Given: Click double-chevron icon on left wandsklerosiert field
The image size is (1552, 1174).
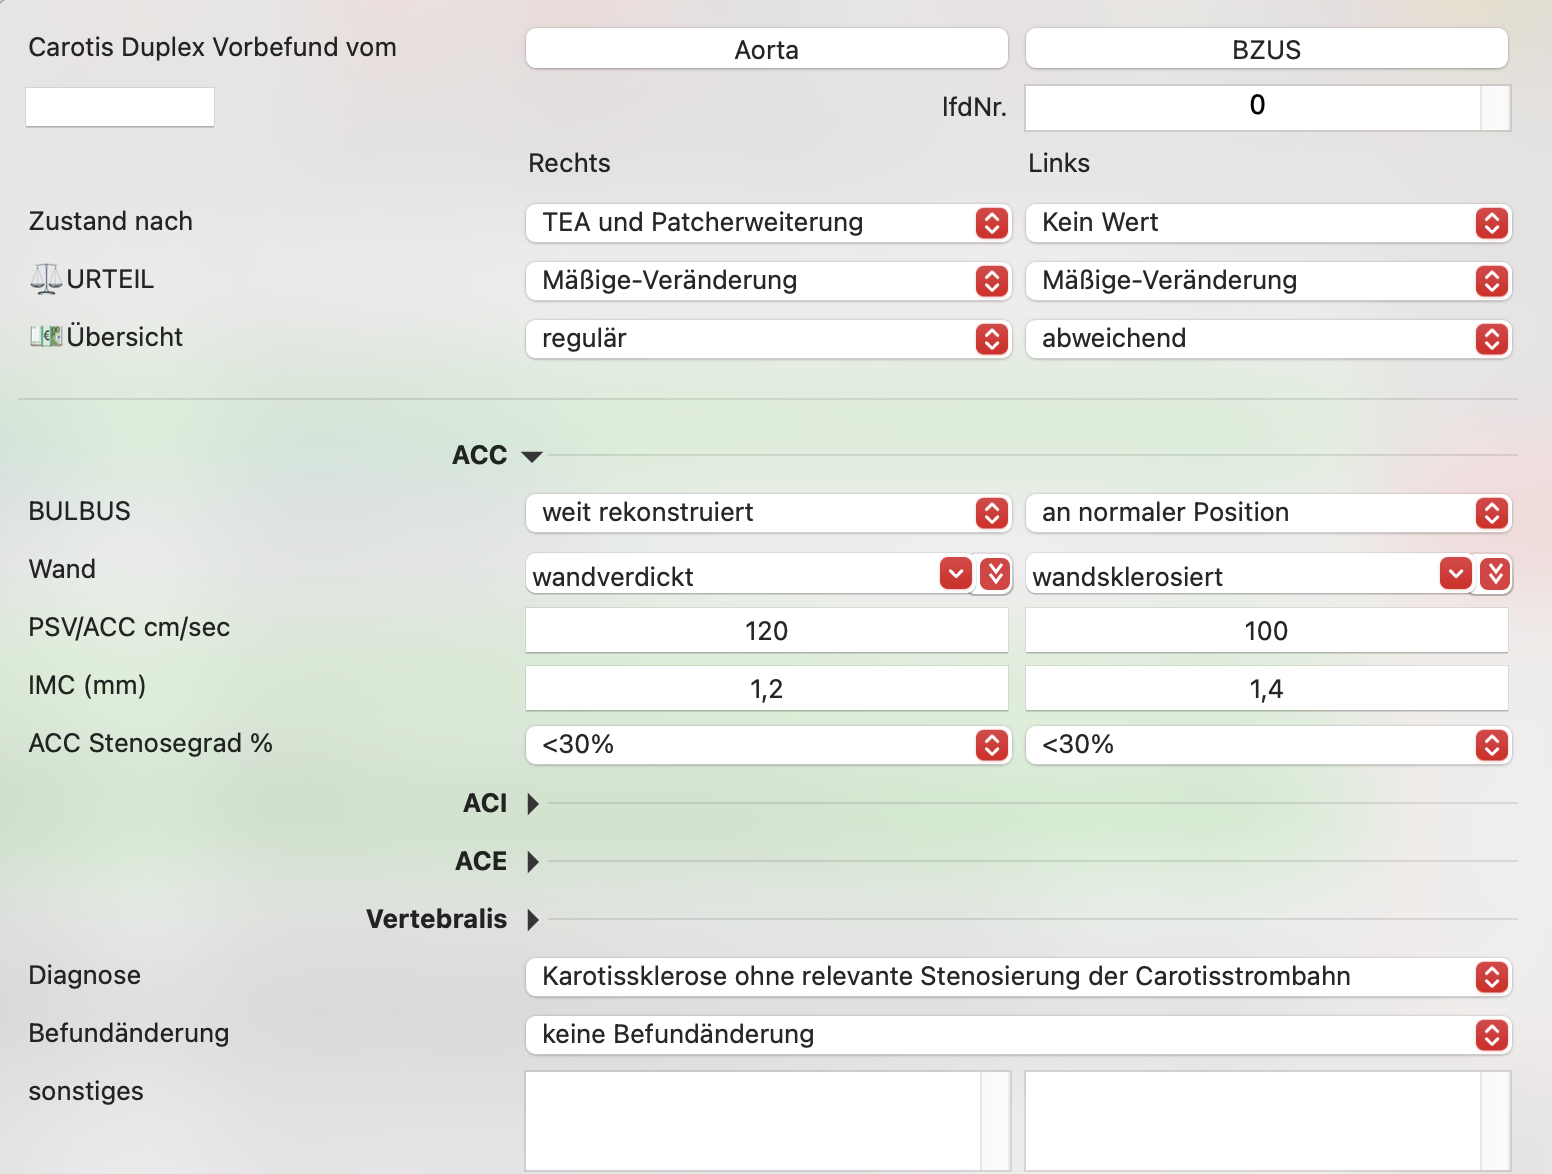Looking at the screenshot, I should (1495, 573).
